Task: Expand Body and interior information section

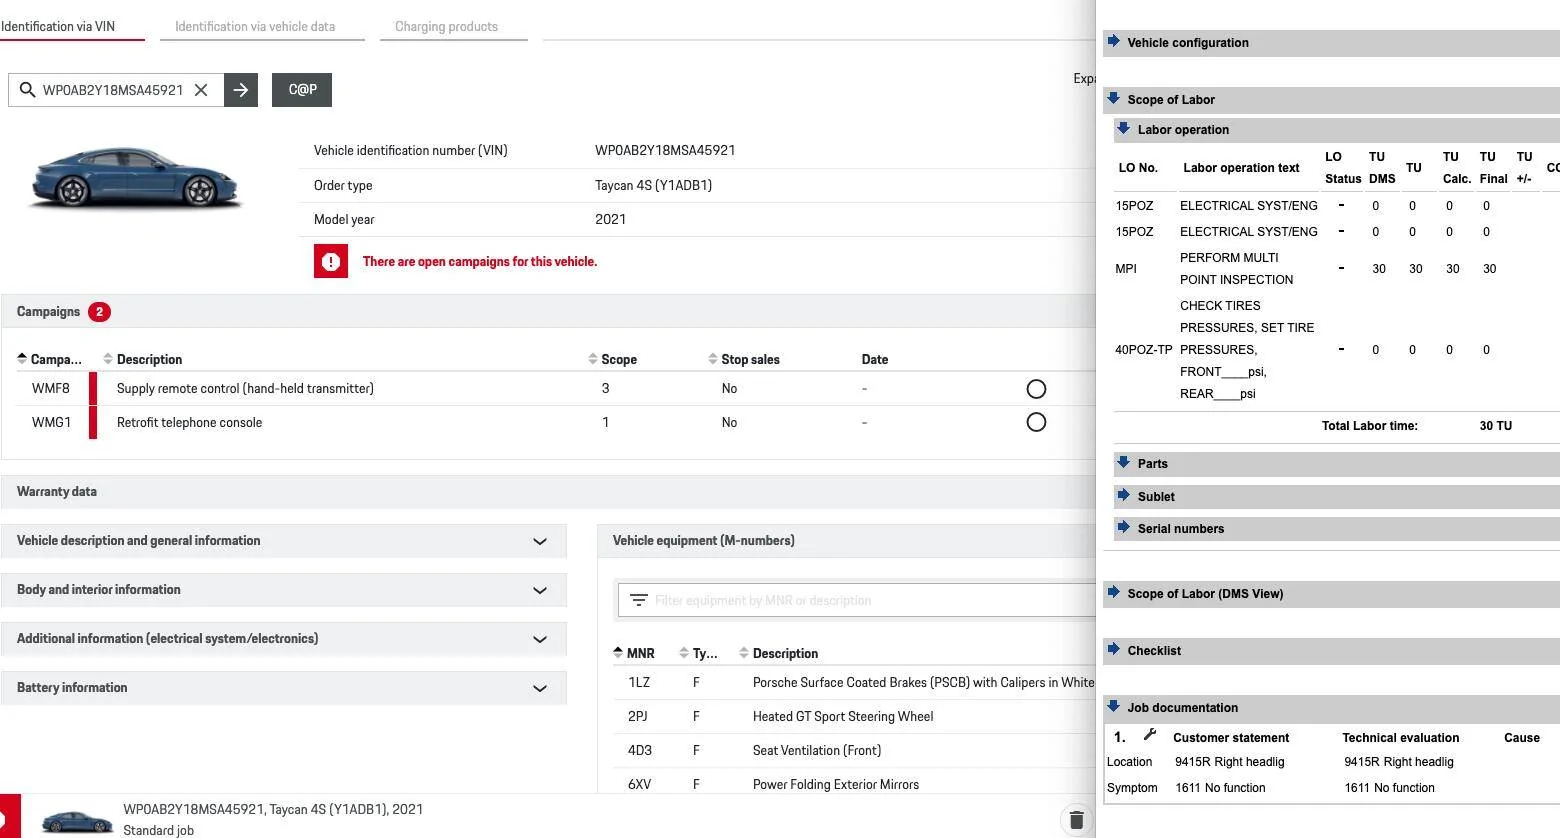Action: [284, 590]
